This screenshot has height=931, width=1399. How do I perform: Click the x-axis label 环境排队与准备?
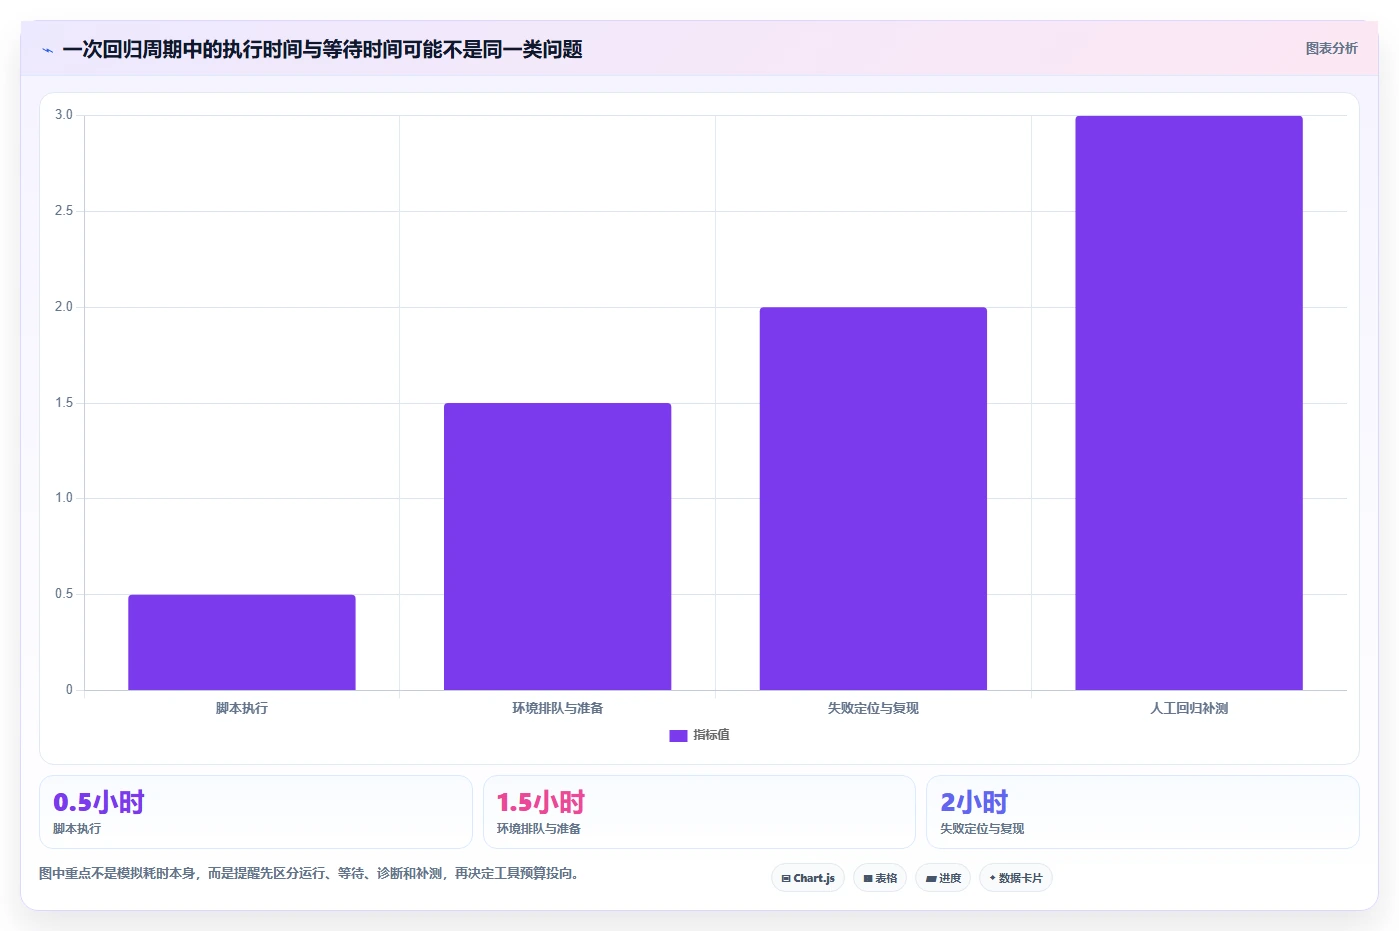(x=557, y=708)
